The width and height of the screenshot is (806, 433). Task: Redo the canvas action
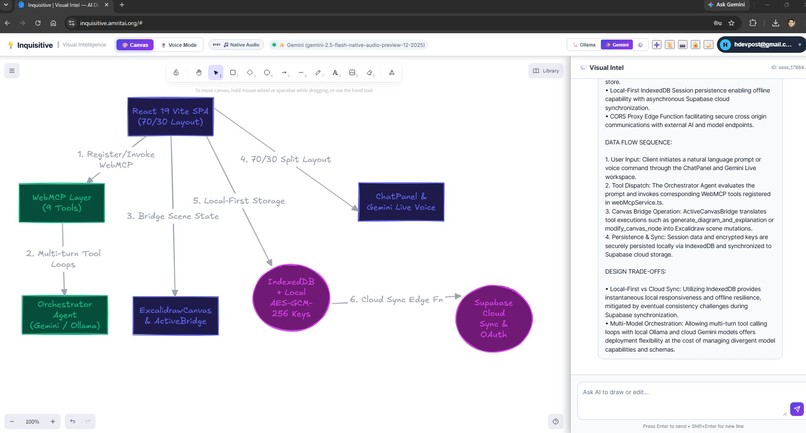88,422
